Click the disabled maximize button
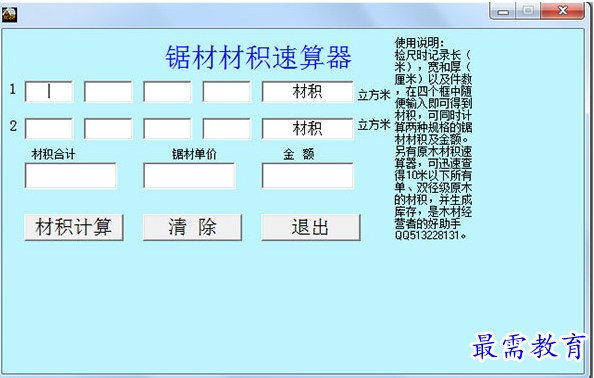Viewport: 594px width, 378px height. (x=528, y=11)
